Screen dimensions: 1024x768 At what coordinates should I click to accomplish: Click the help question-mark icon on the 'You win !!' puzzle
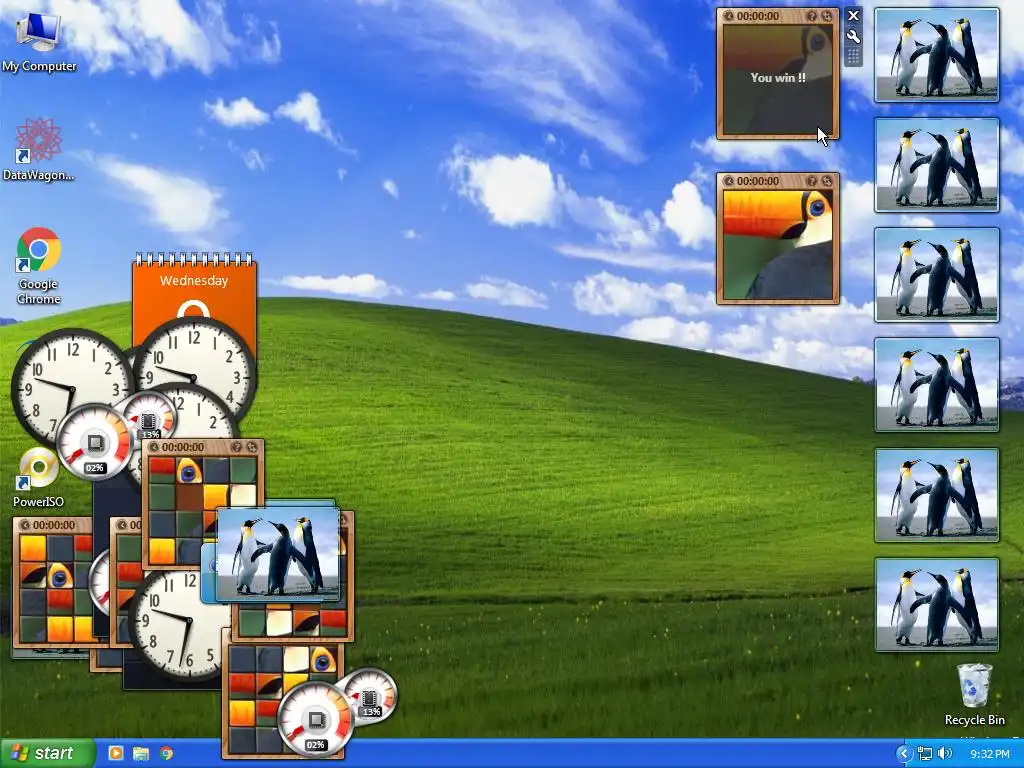pos(812,16)
